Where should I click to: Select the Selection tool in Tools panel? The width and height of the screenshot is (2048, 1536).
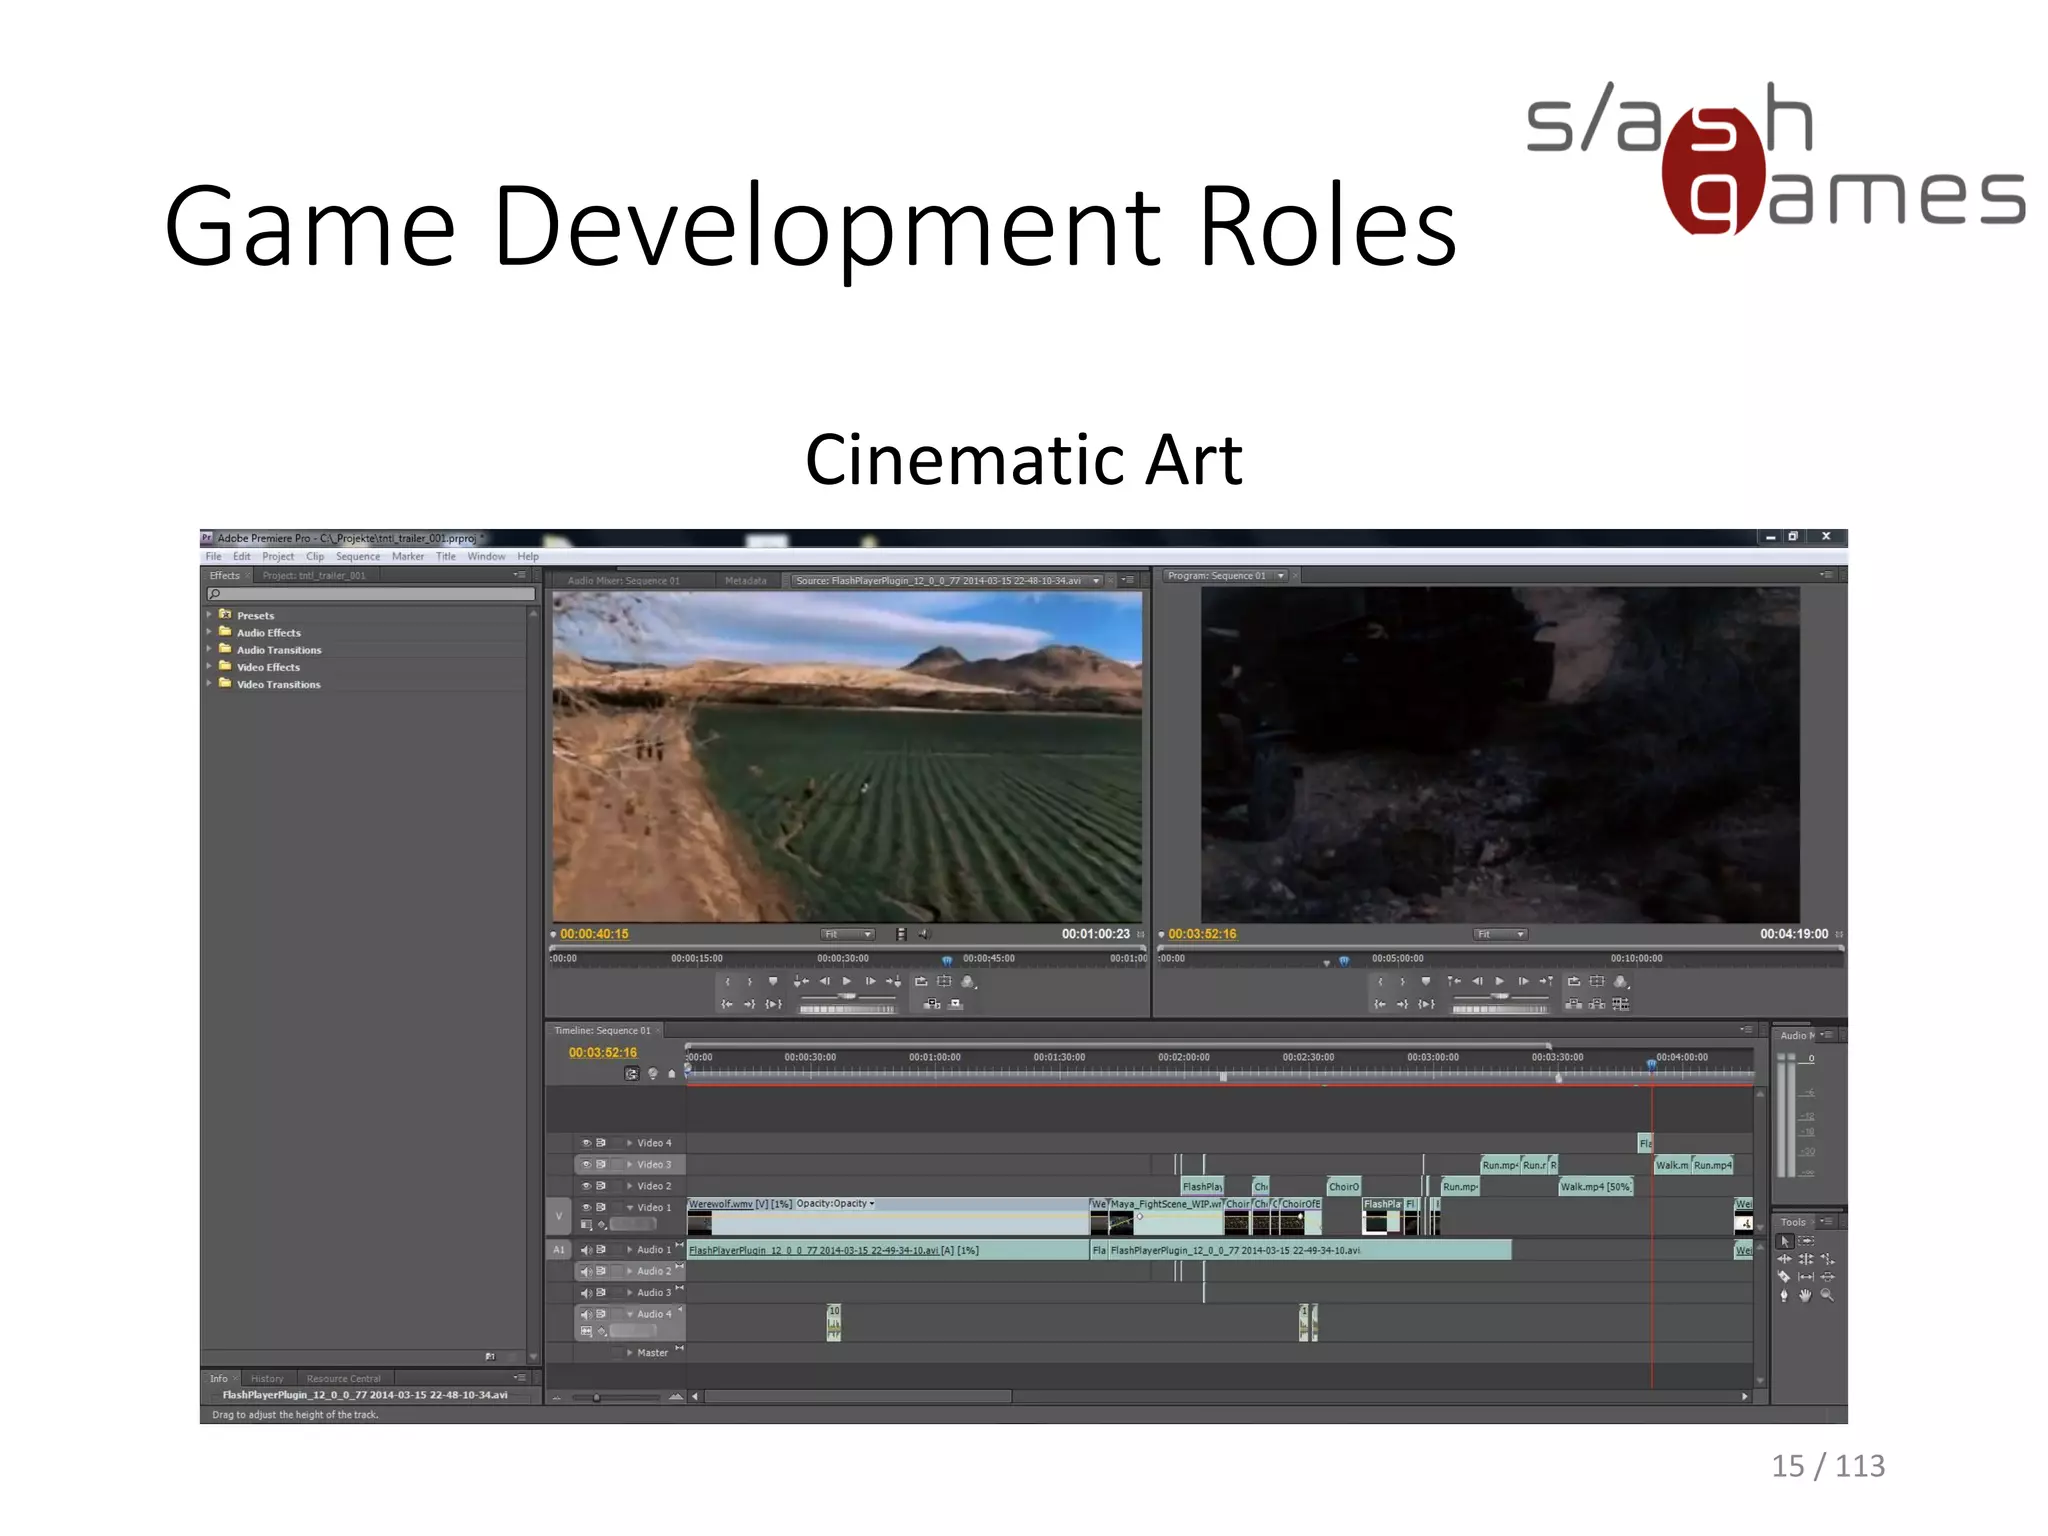[x=1785, y=1241]
